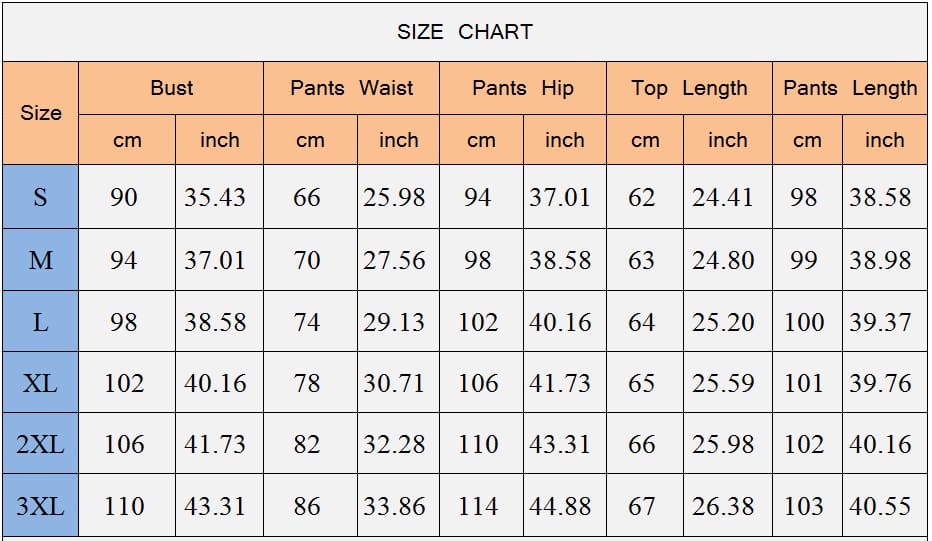Select the top length inch cell for 3XL
The width and height of the screenshot is (932, 541).
pos(728,505)
